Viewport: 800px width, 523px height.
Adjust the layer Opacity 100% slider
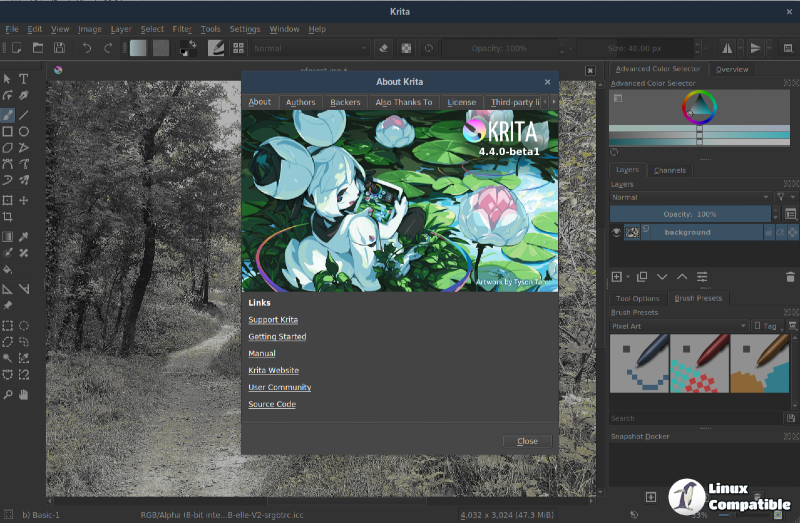[x=690, y=214]
